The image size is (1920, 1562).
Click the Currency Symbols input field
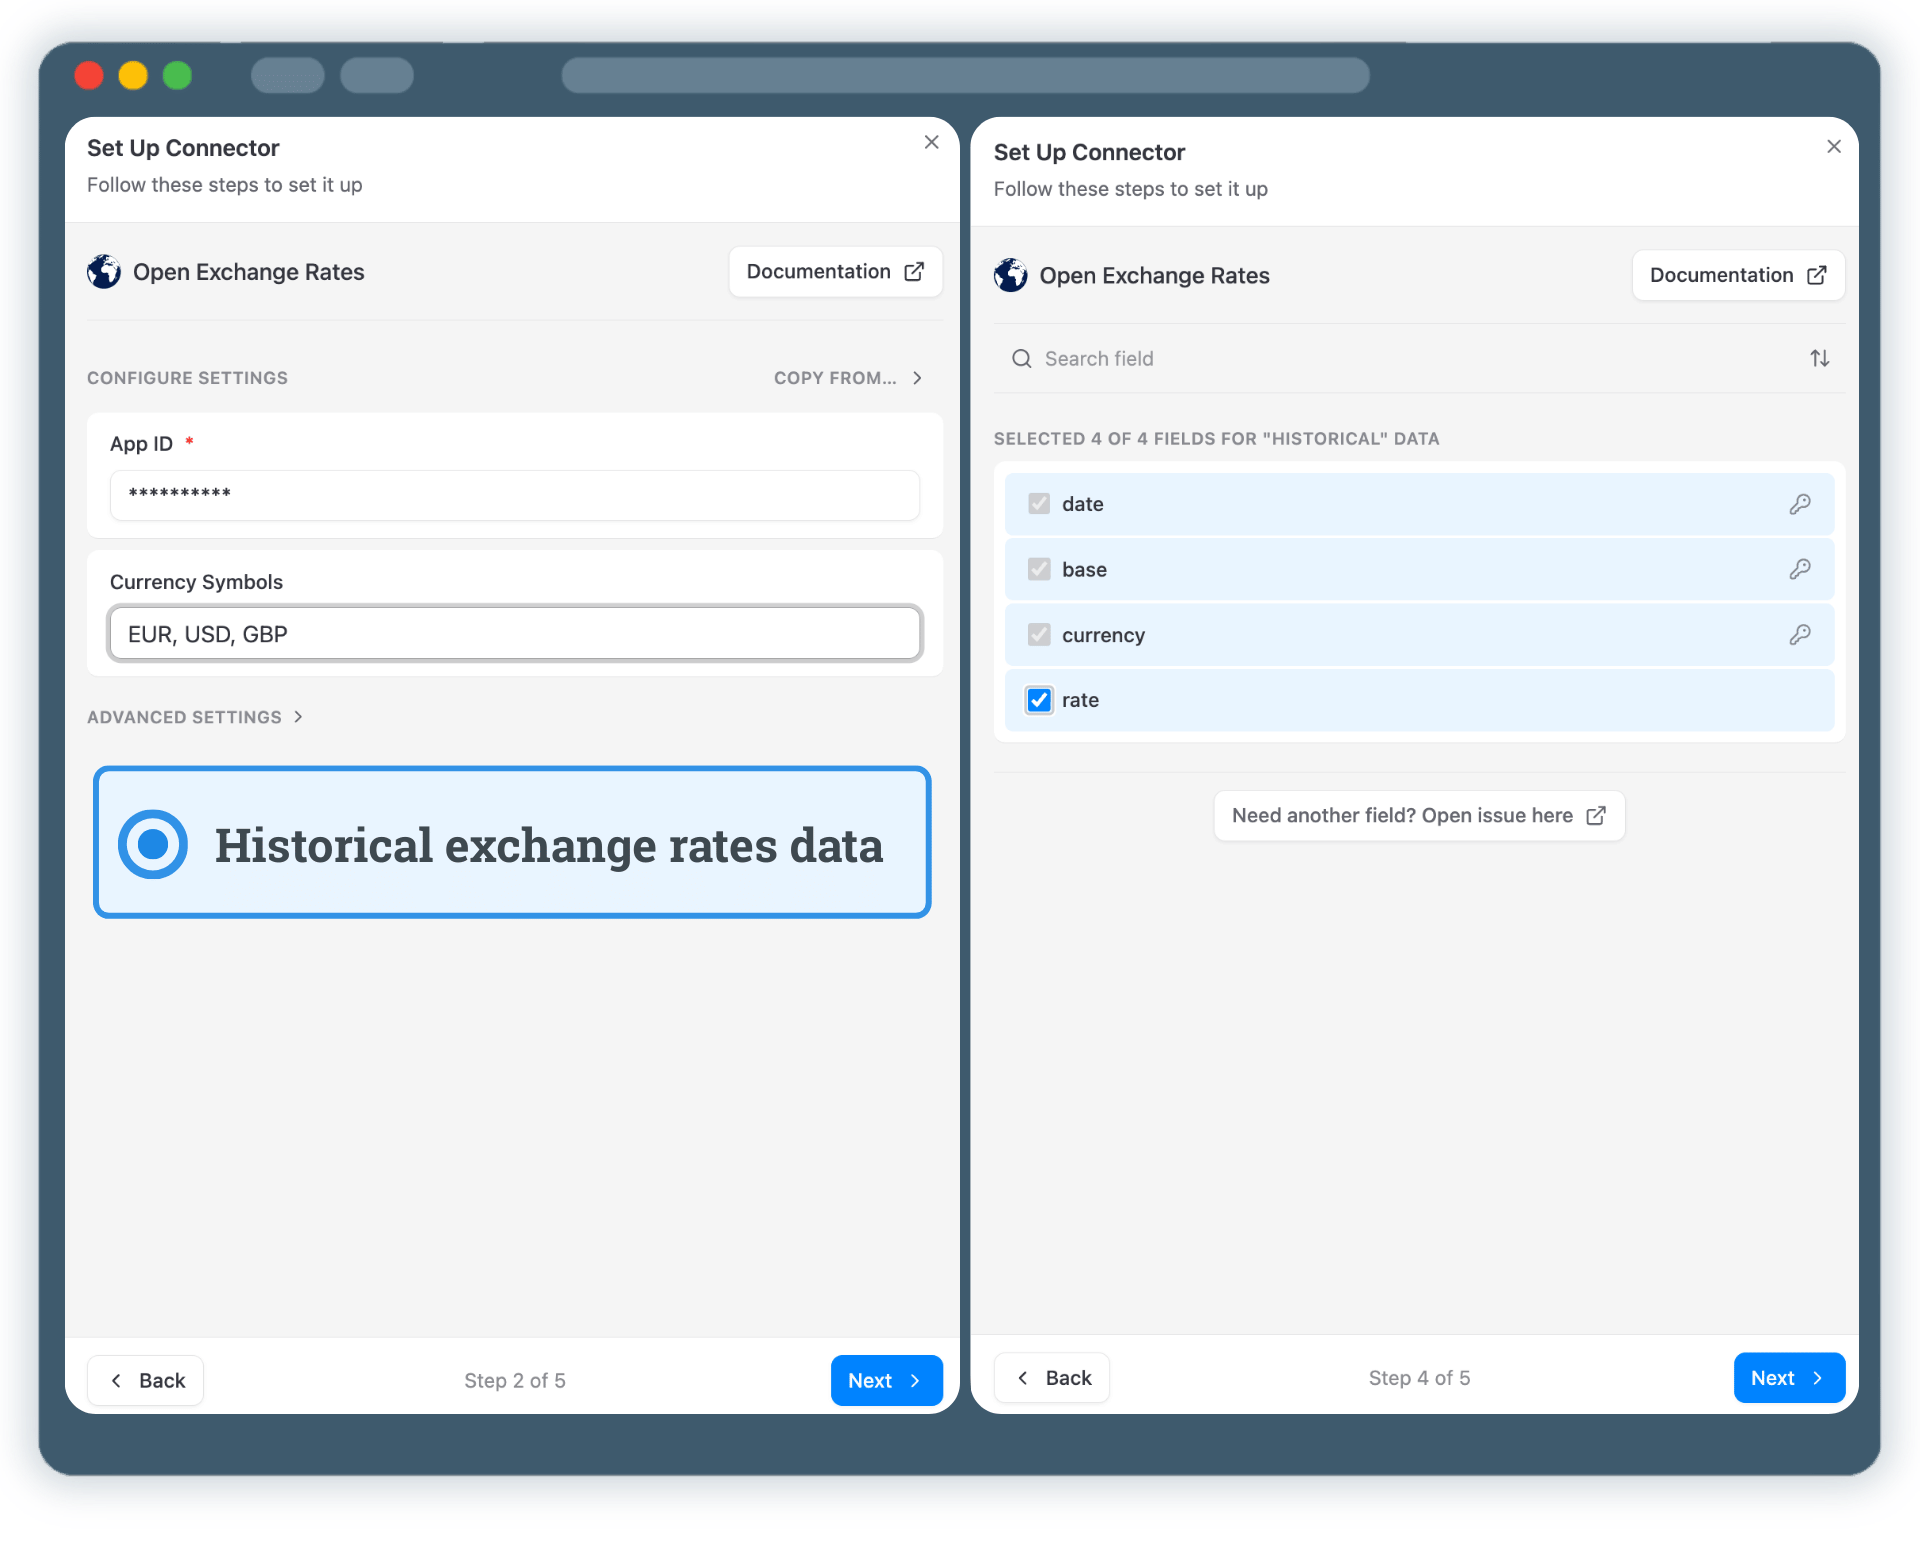513,633
